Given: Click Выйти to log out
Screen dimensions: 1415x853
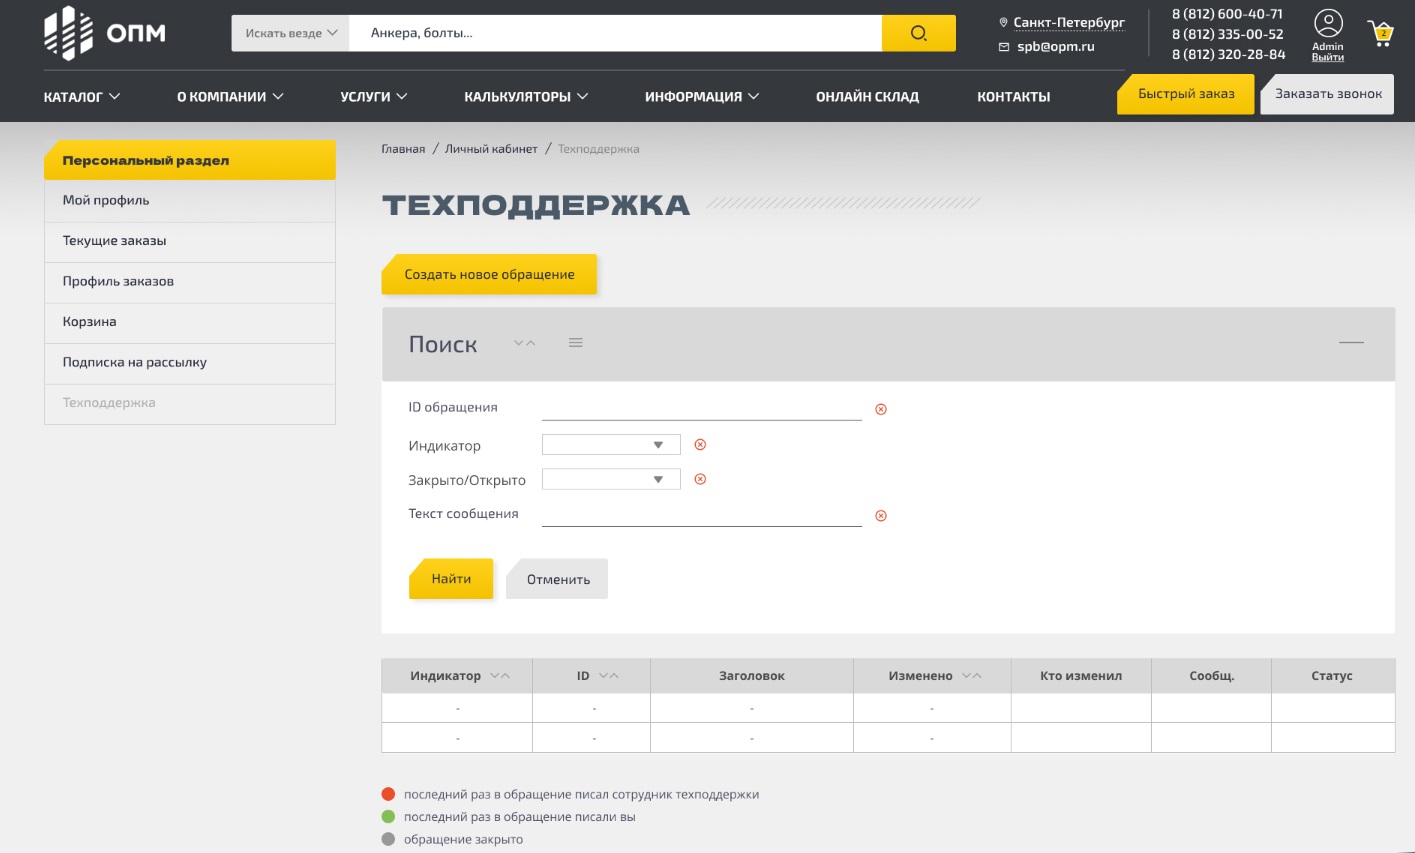Looking at the screenshot, I should pyautogui.click(x=1327, y=57).
